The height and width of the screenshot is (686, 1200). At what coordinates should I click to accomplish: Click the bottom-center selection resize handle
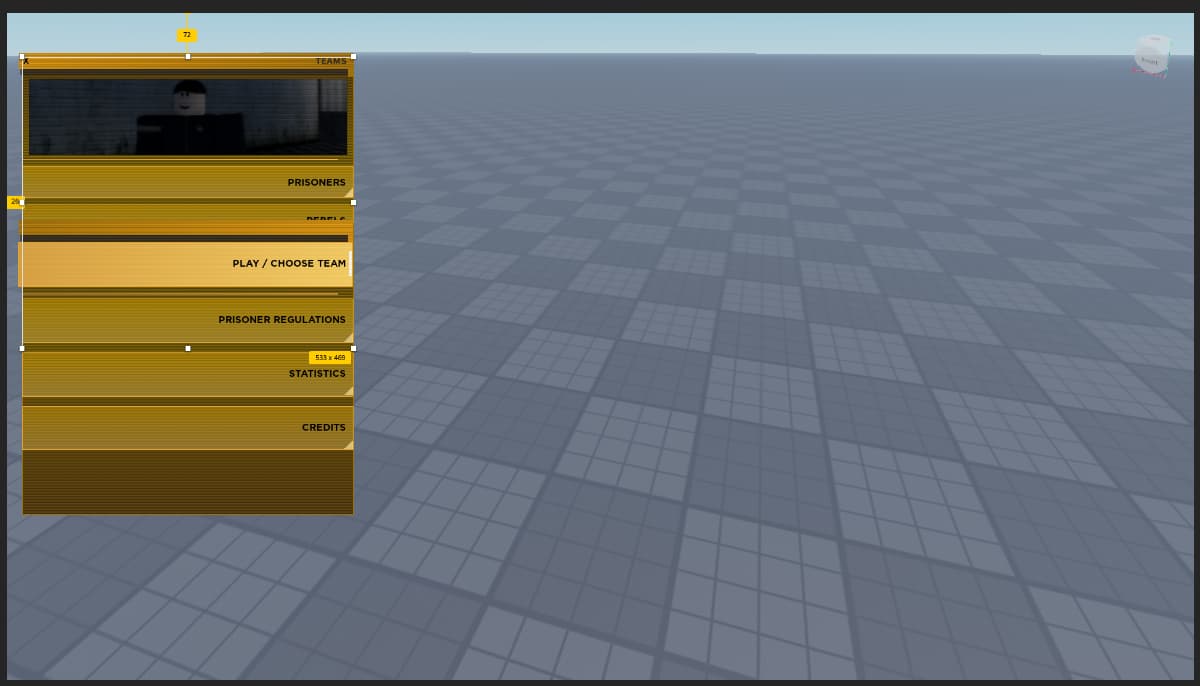188,348
